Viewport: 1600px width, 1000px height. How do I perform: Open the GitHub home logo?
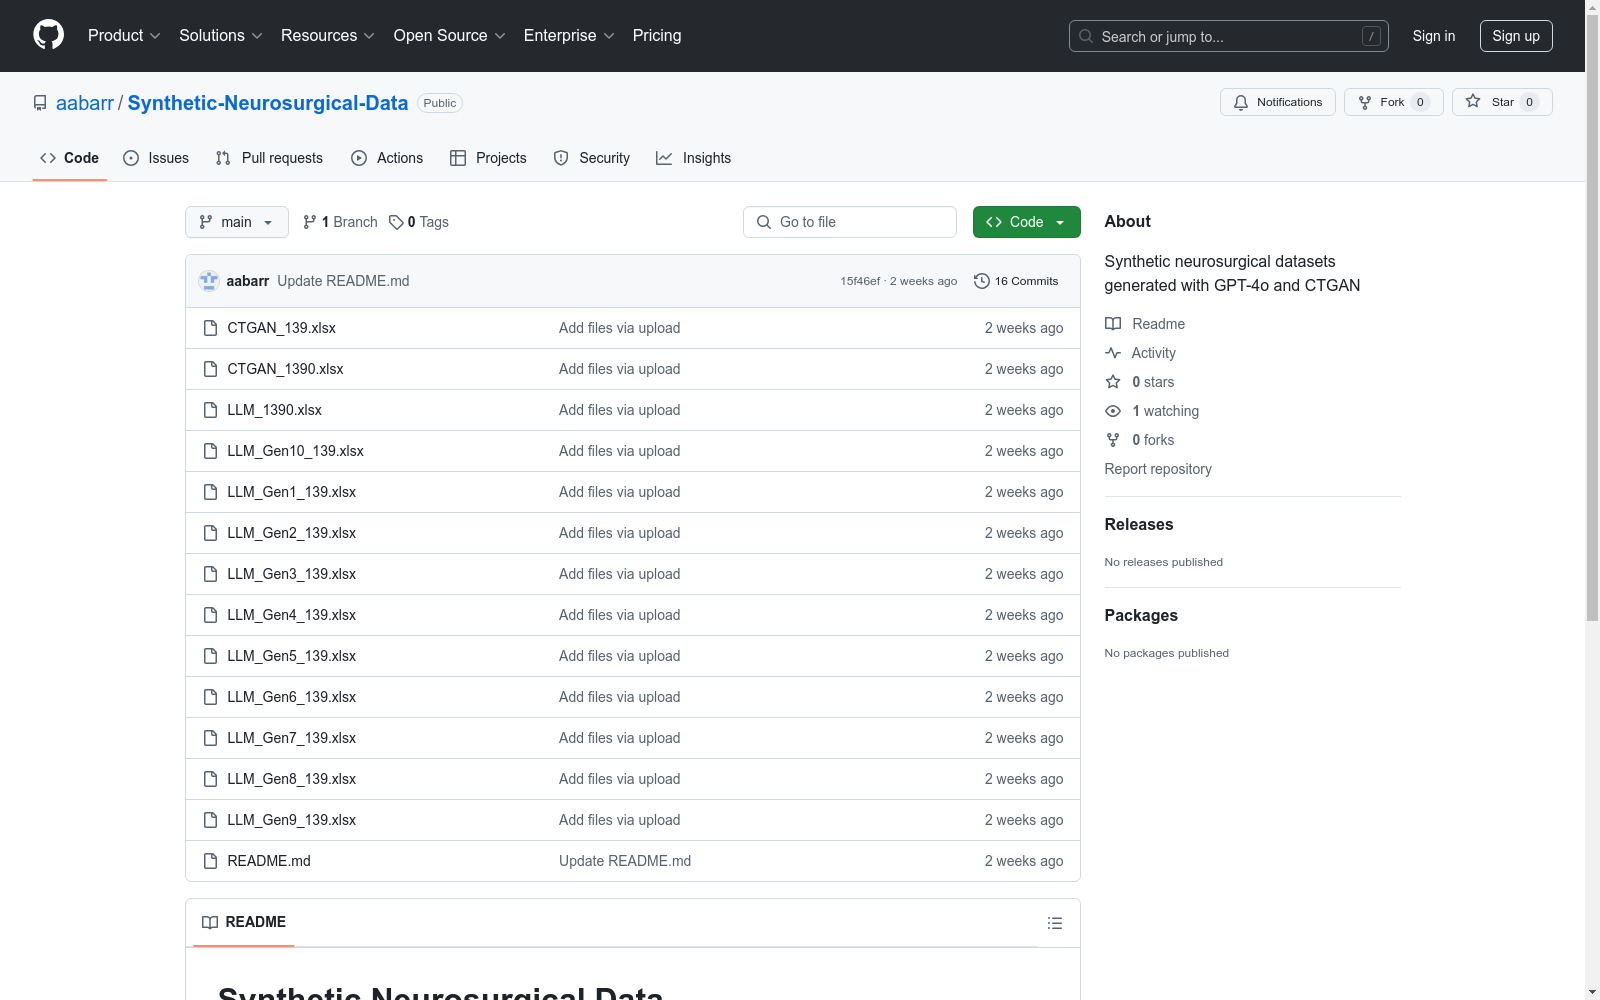(48, 35)
